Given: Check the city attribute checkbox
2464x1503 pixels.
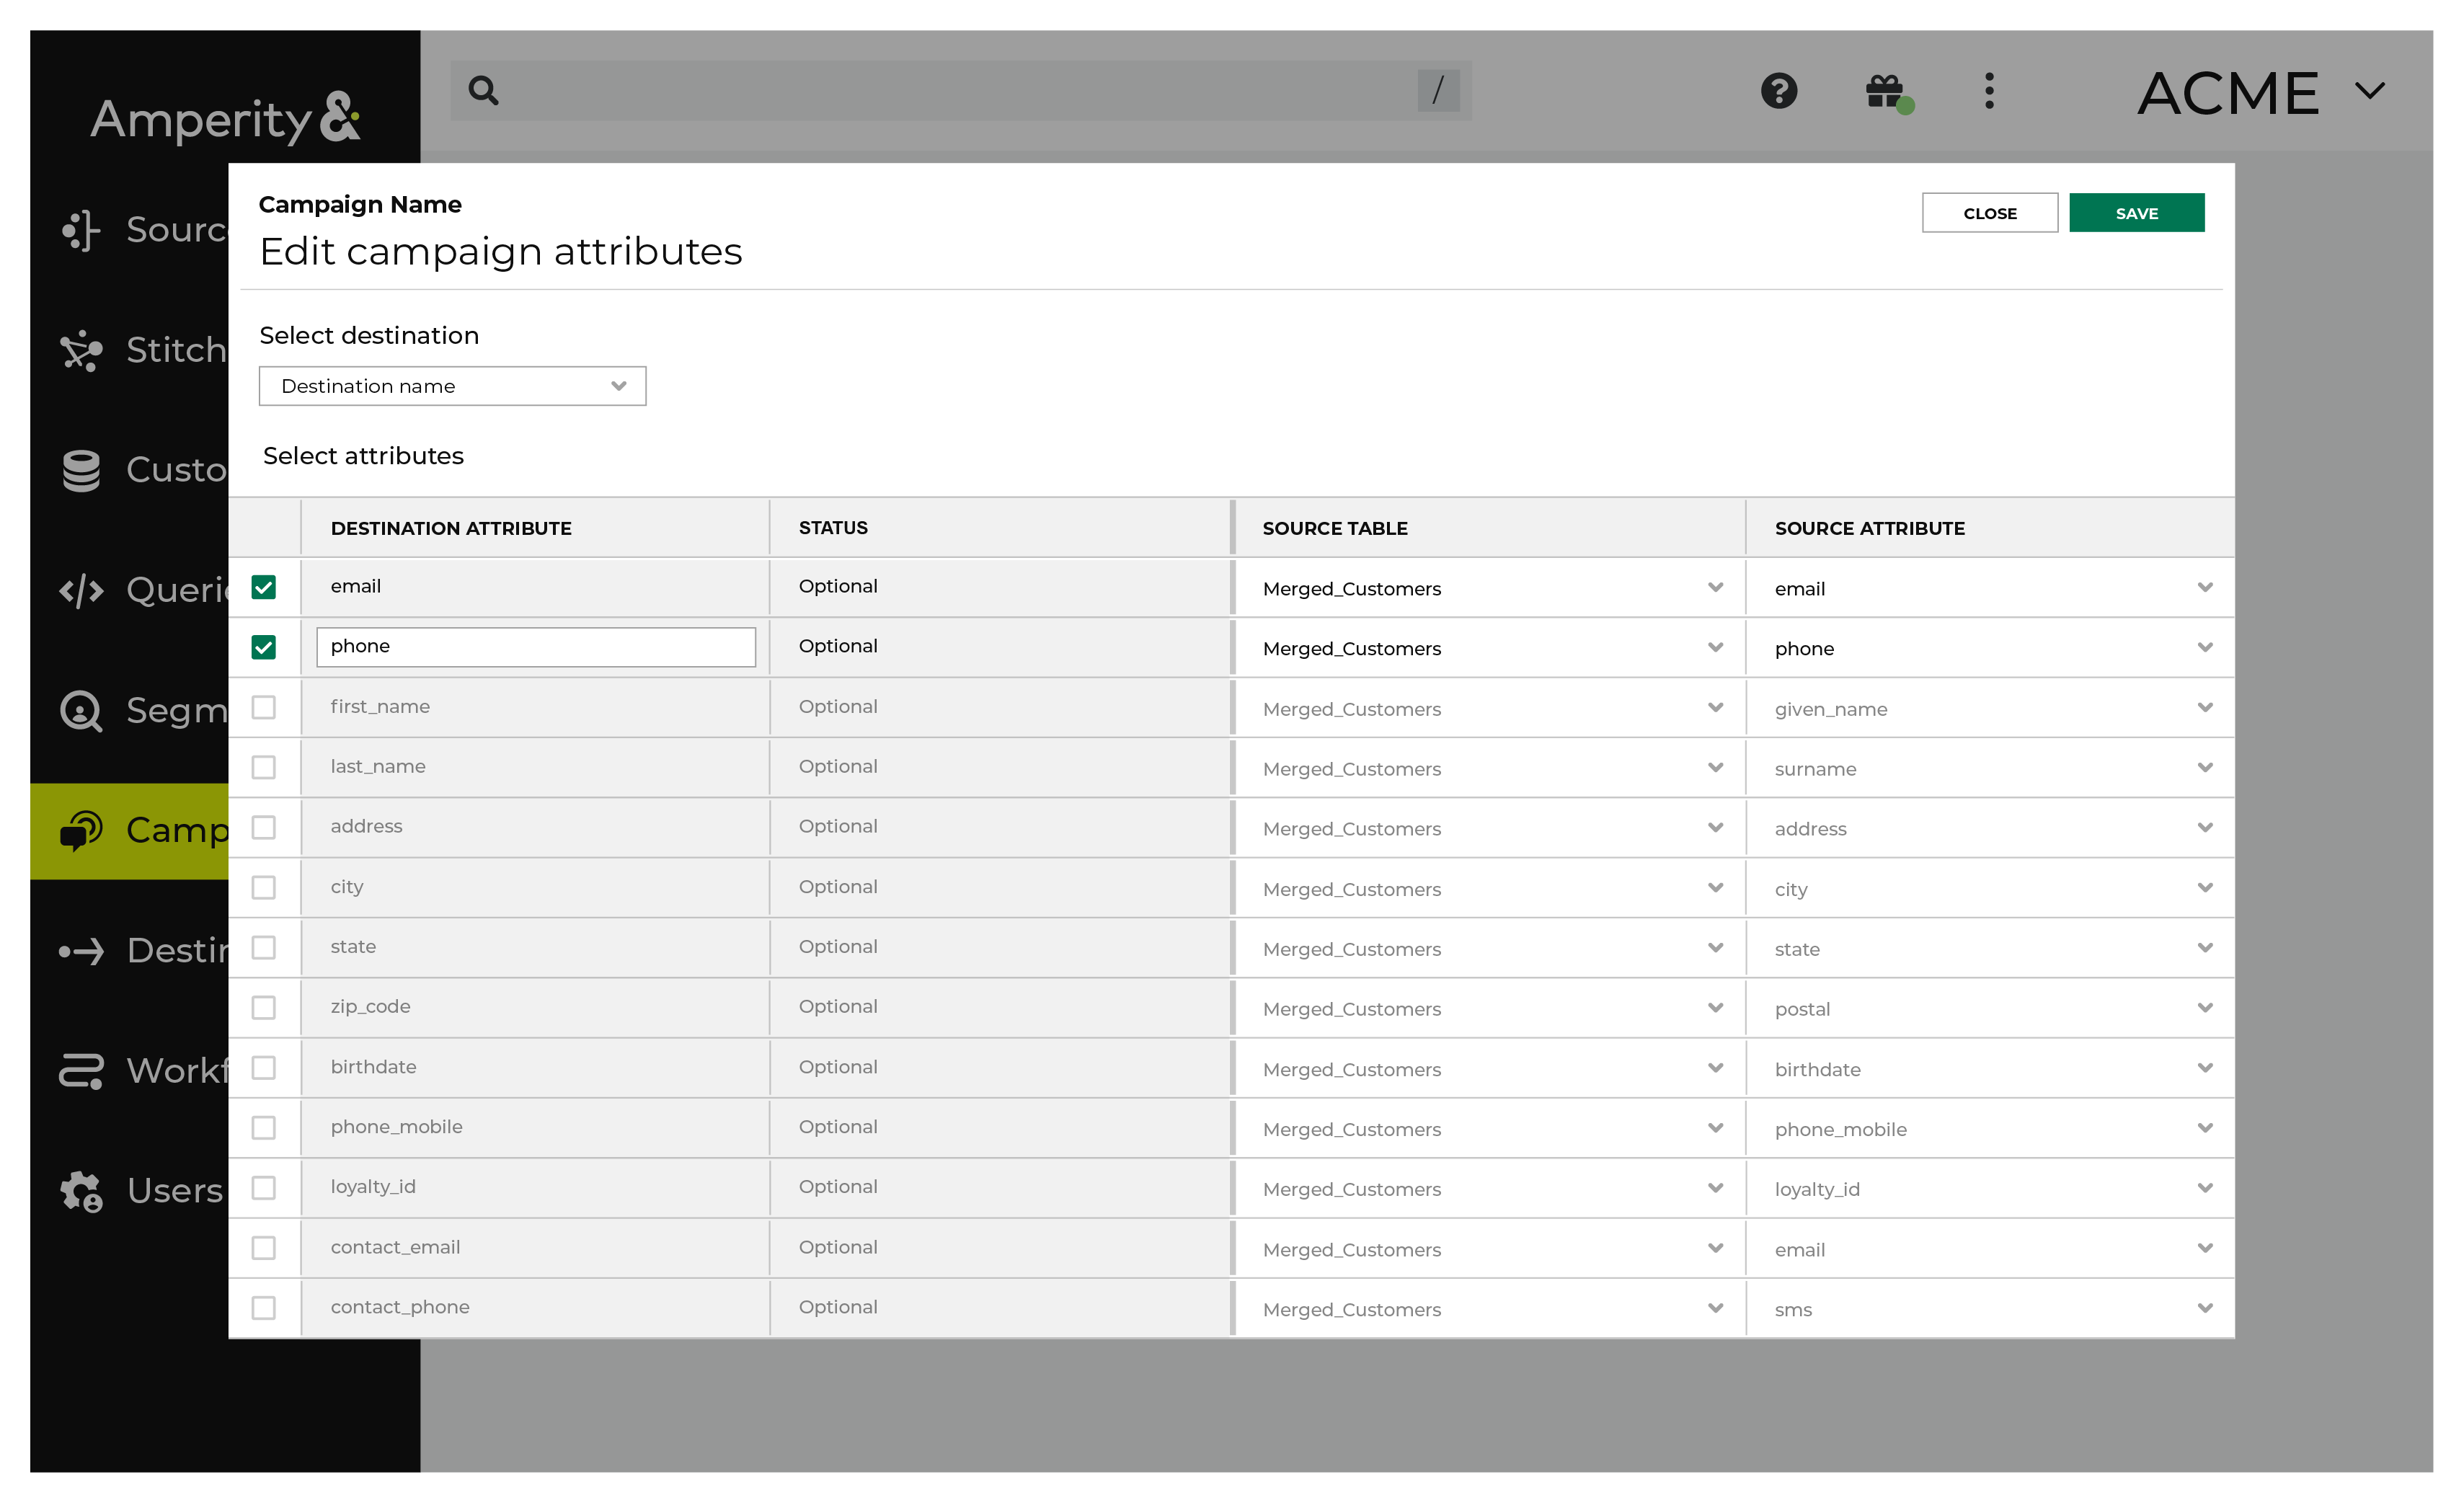Looking at the screenshot, I should [263, 887].
